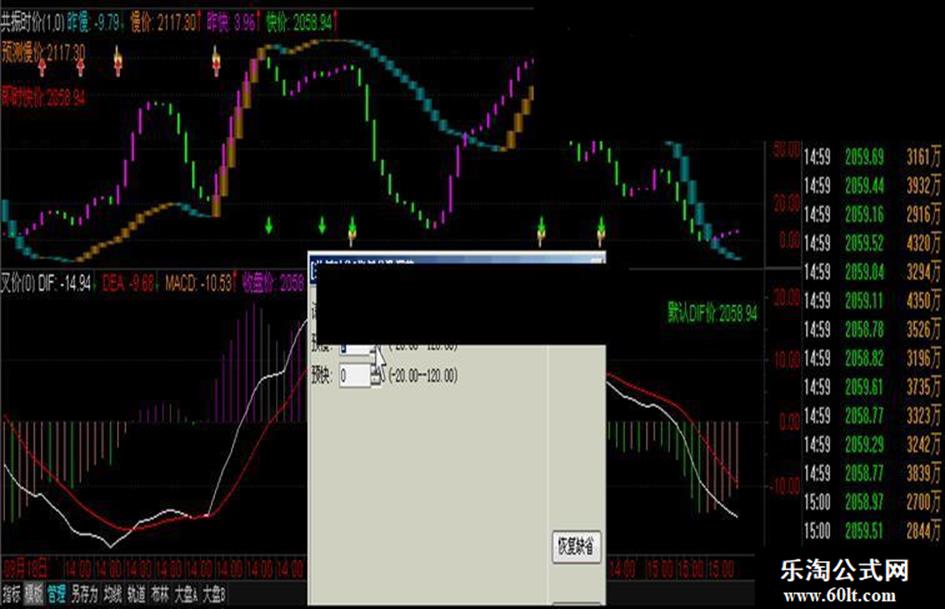Select the 2700万 volume cell
The height and width of the screenshot is (609, 945).
point(924,502)
